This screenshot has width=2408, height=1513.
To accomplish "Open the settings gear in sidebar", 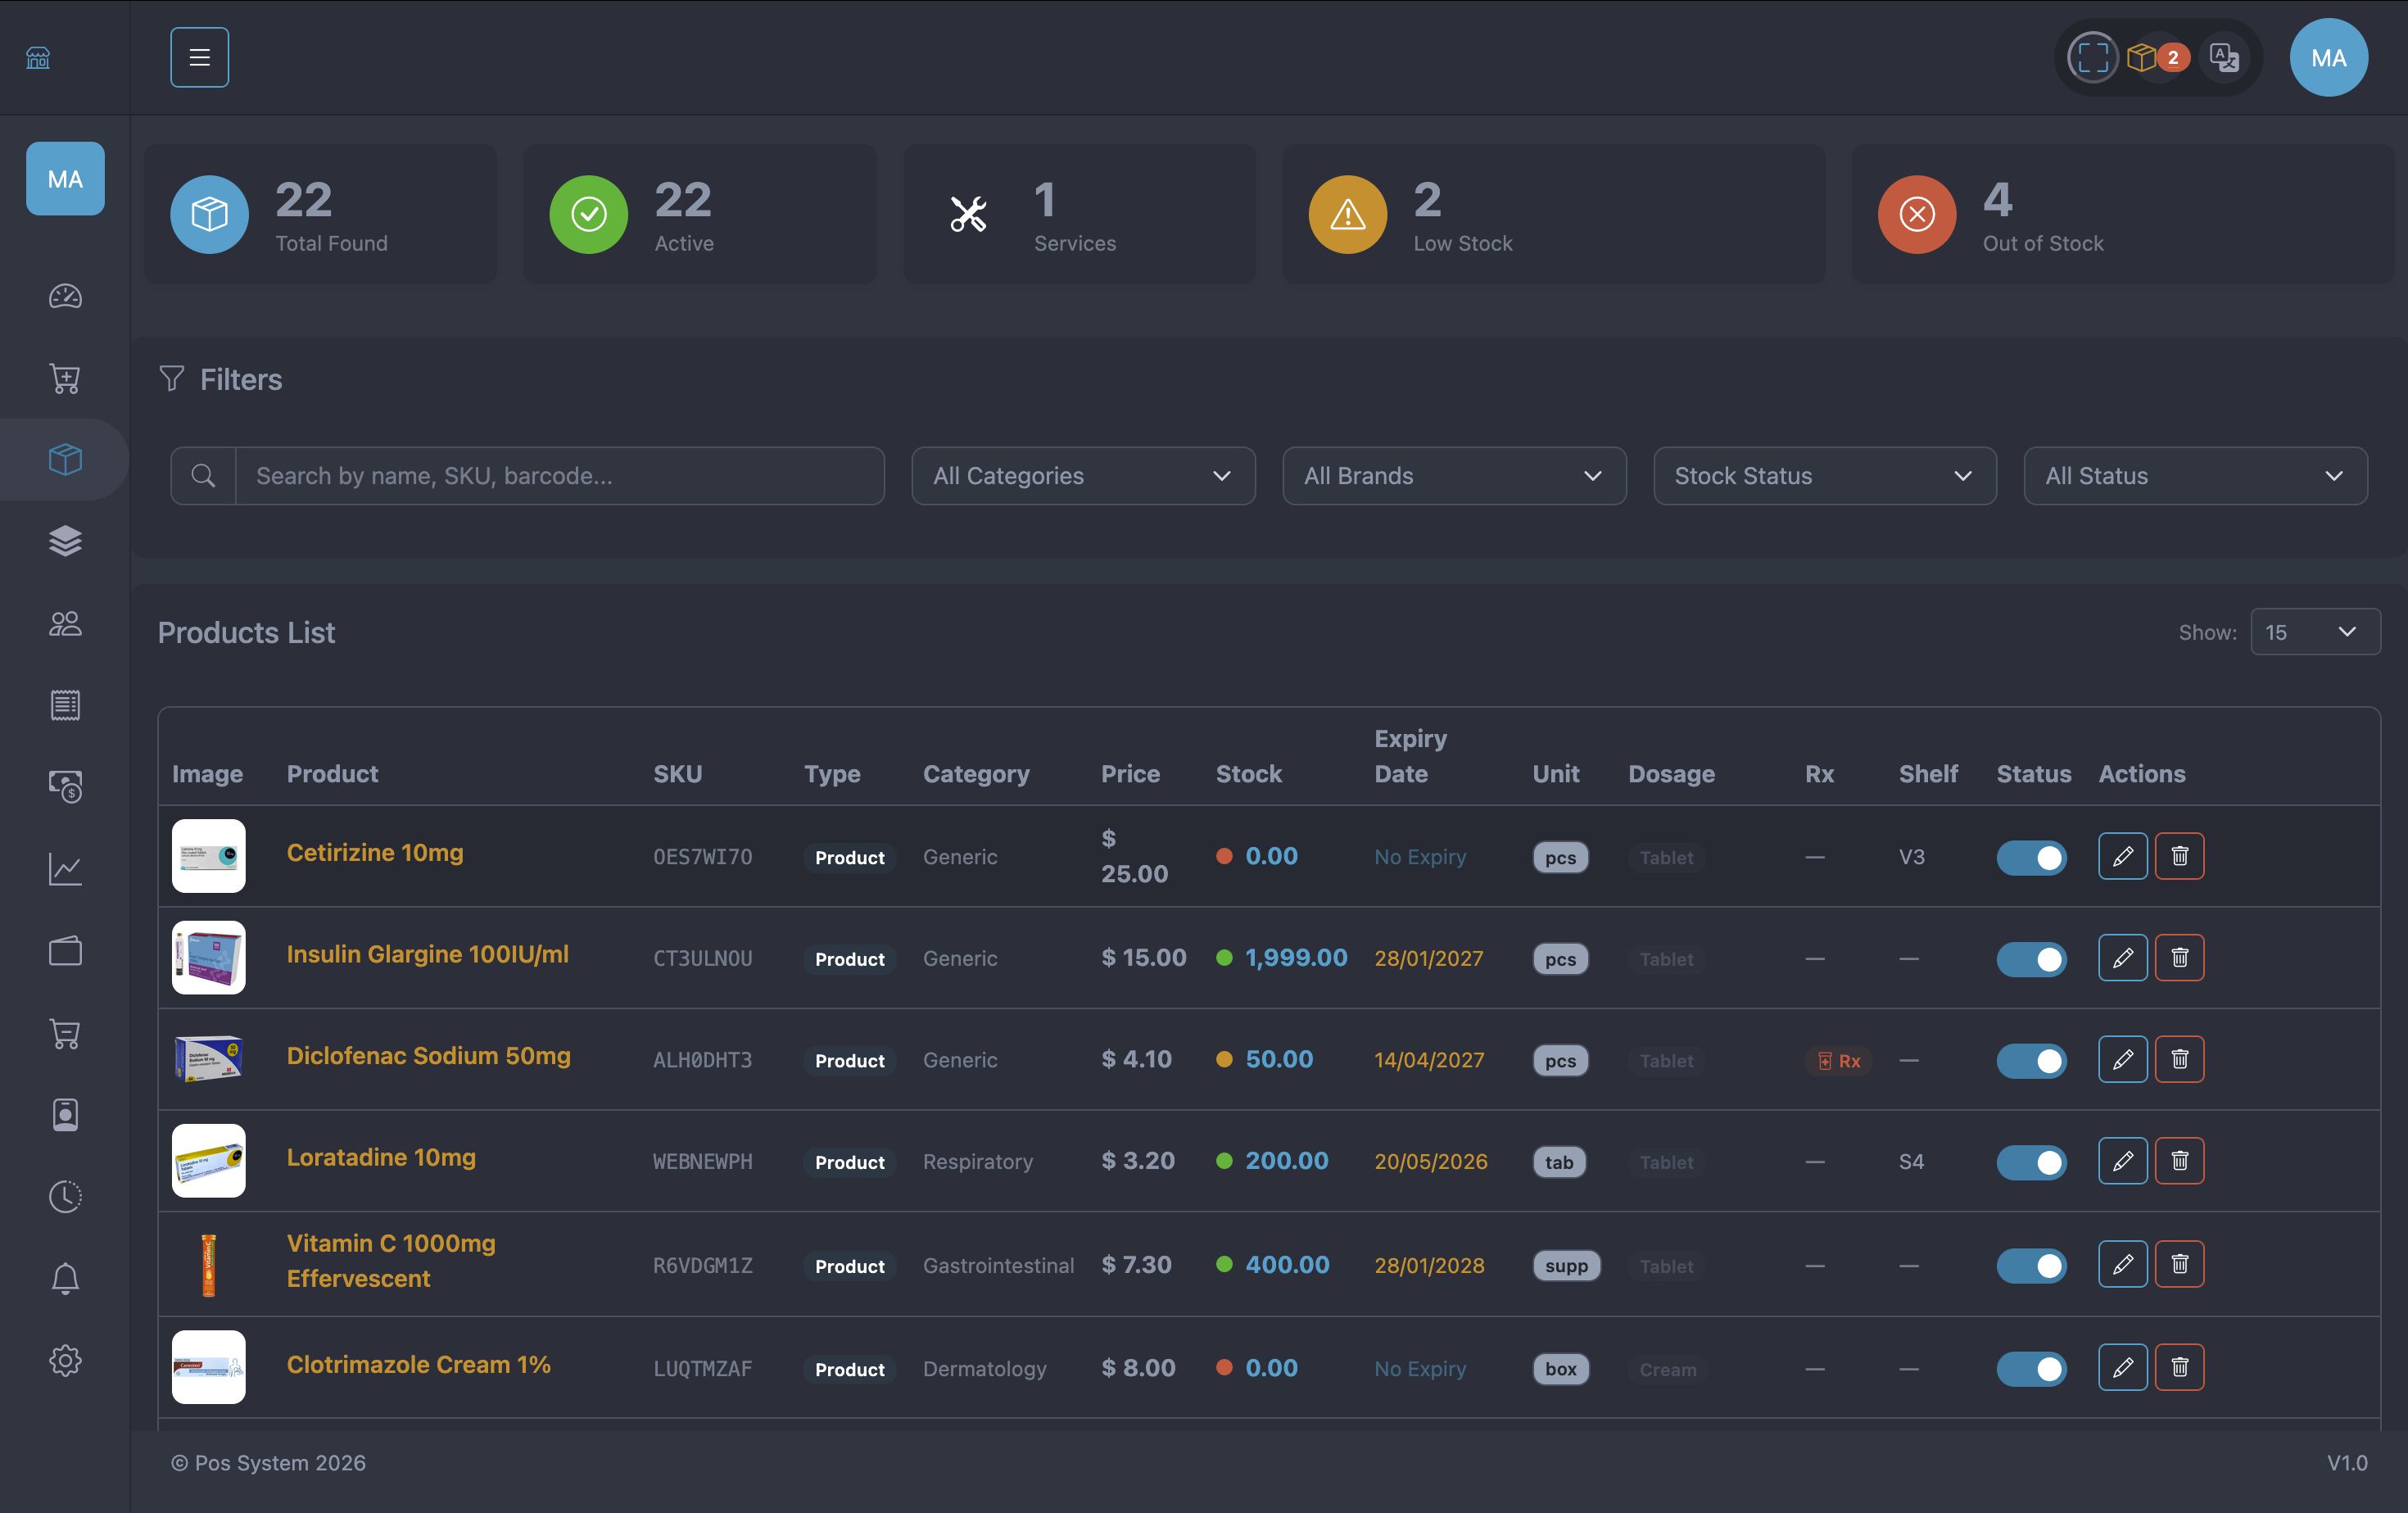I will (x=65, y=1360).
